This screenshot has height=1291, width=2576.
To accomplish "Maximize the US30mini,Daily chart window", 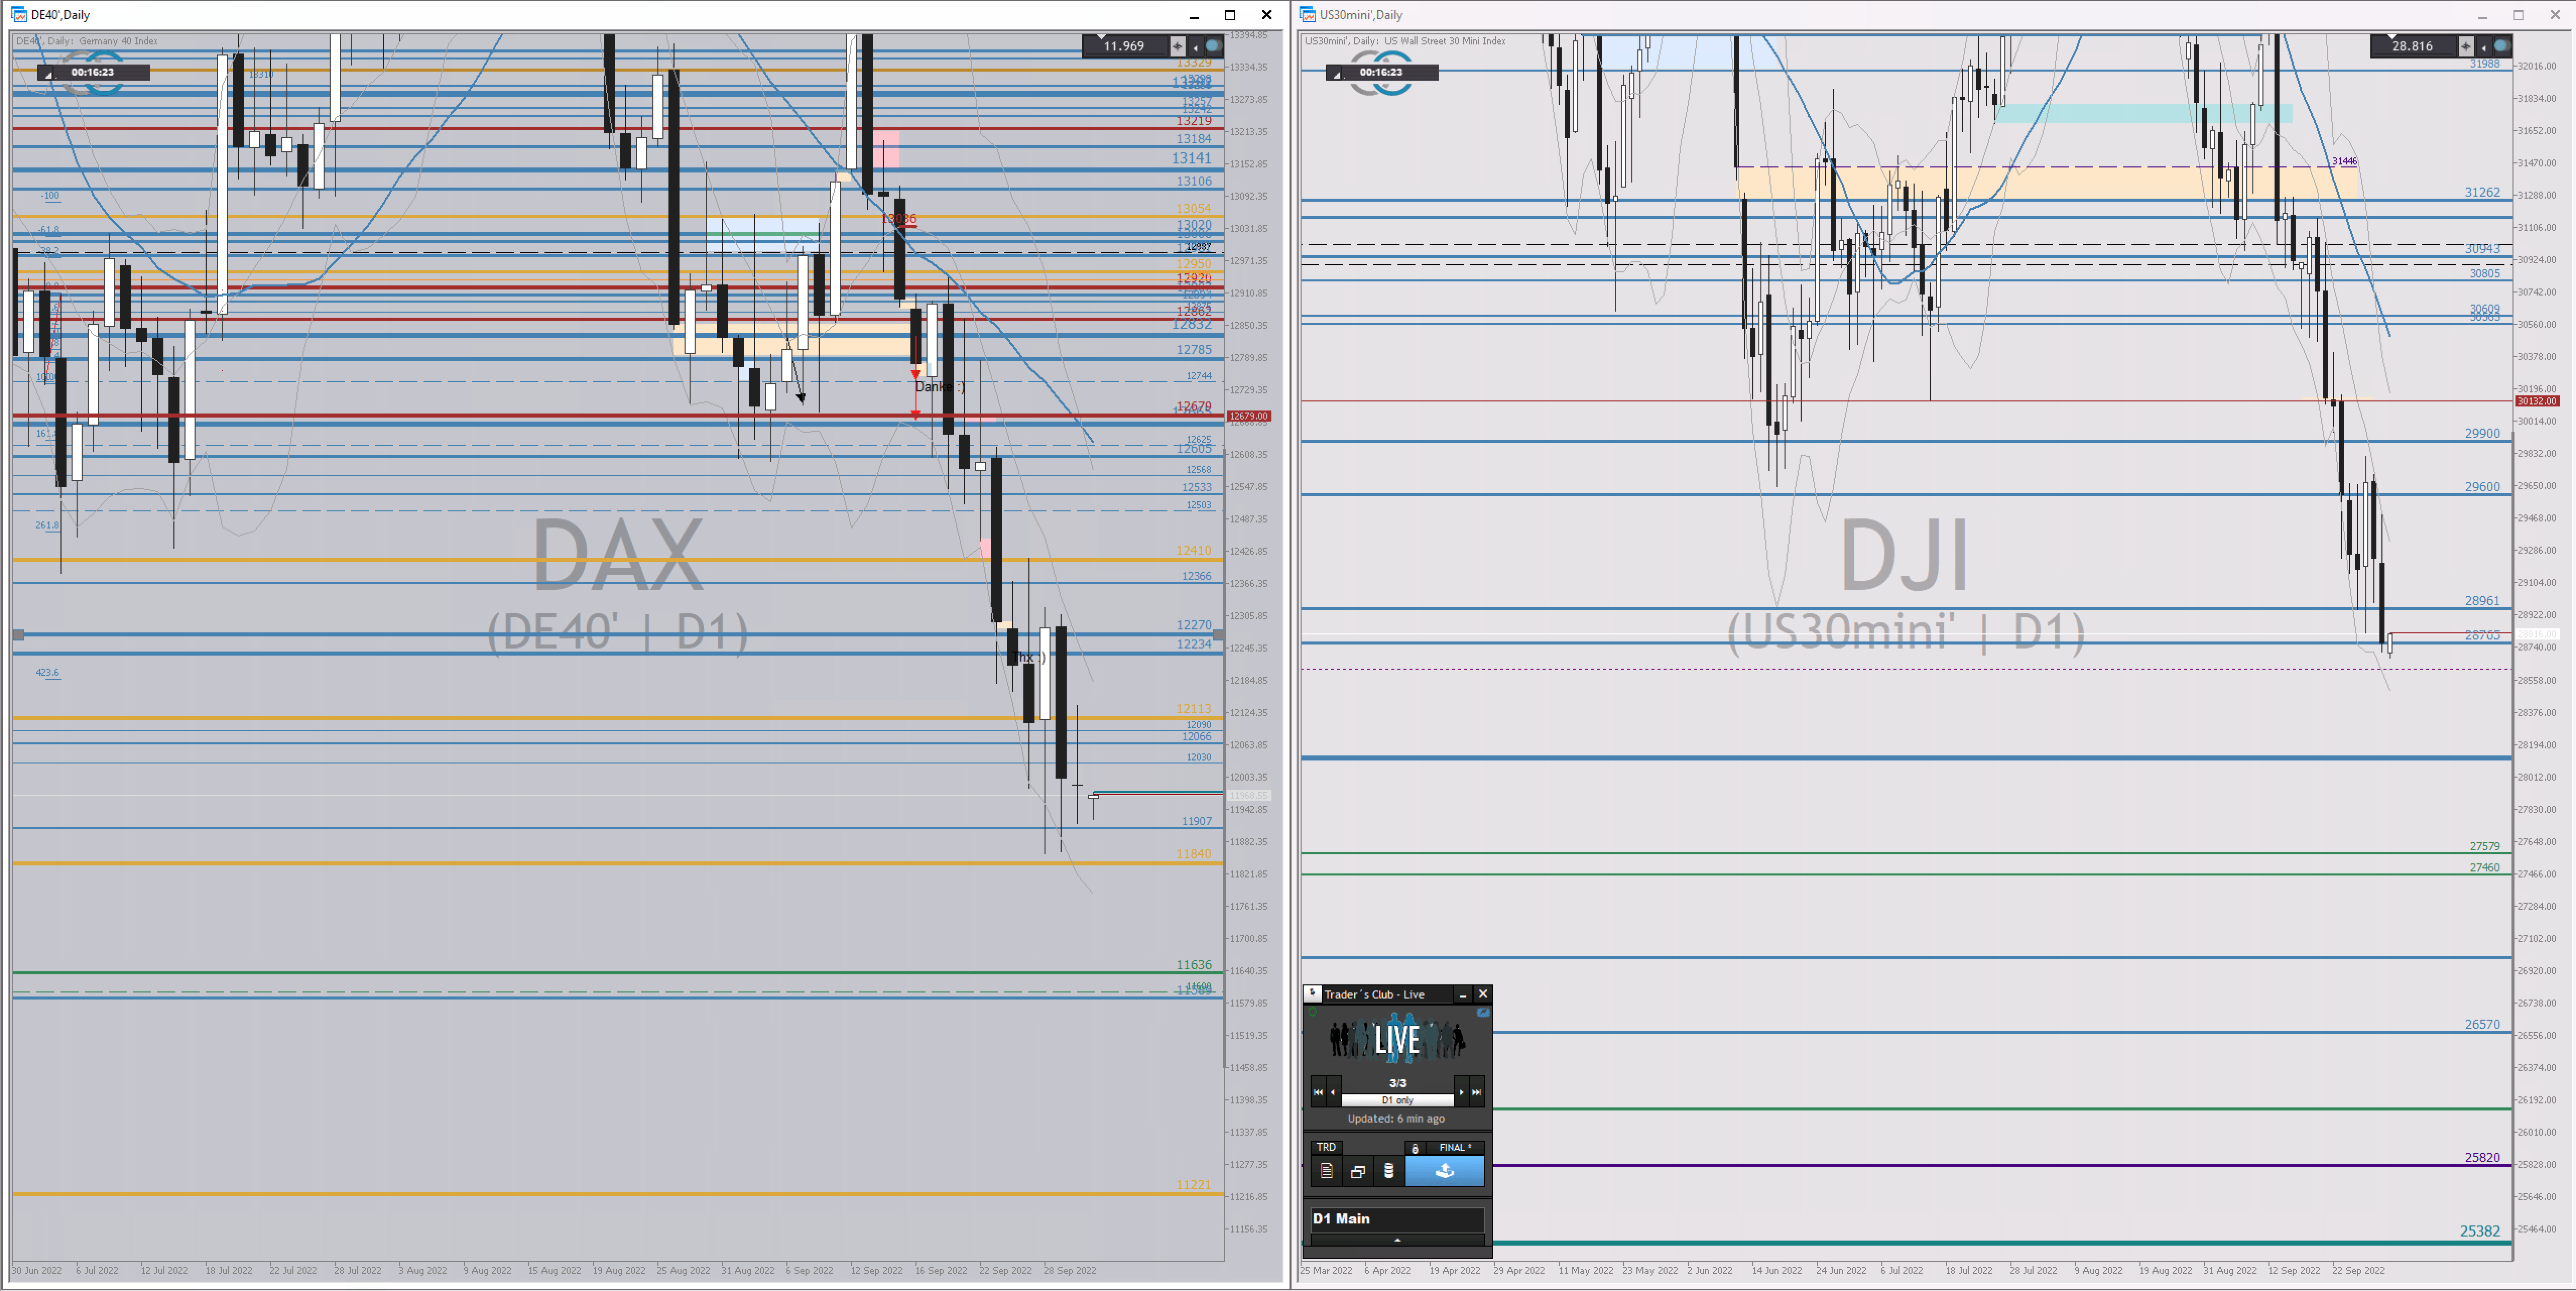I will click(x=2518, y=15).
